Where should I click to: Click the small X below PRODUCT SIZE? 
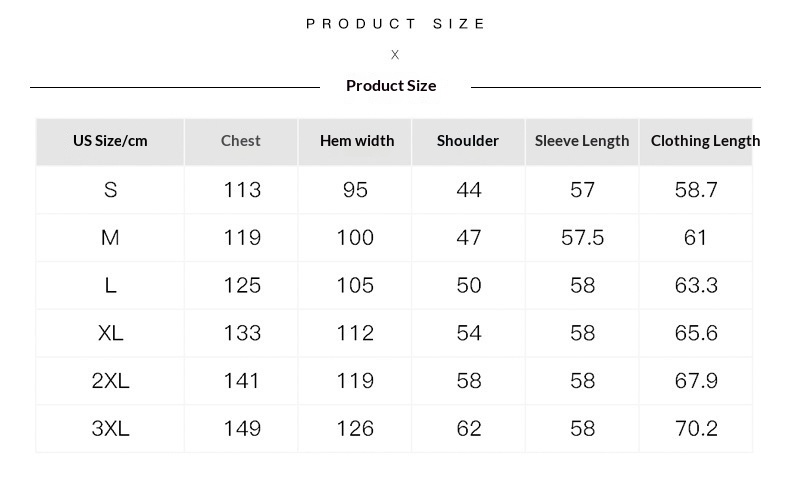[395, 55]
